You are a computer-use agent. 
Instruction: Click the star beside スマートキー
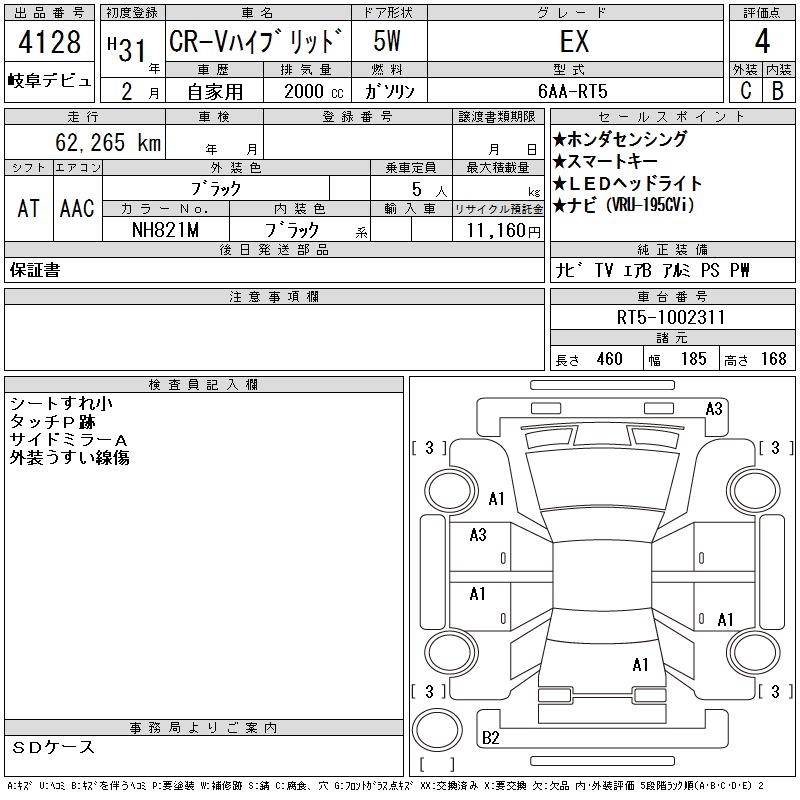(560, 161)
